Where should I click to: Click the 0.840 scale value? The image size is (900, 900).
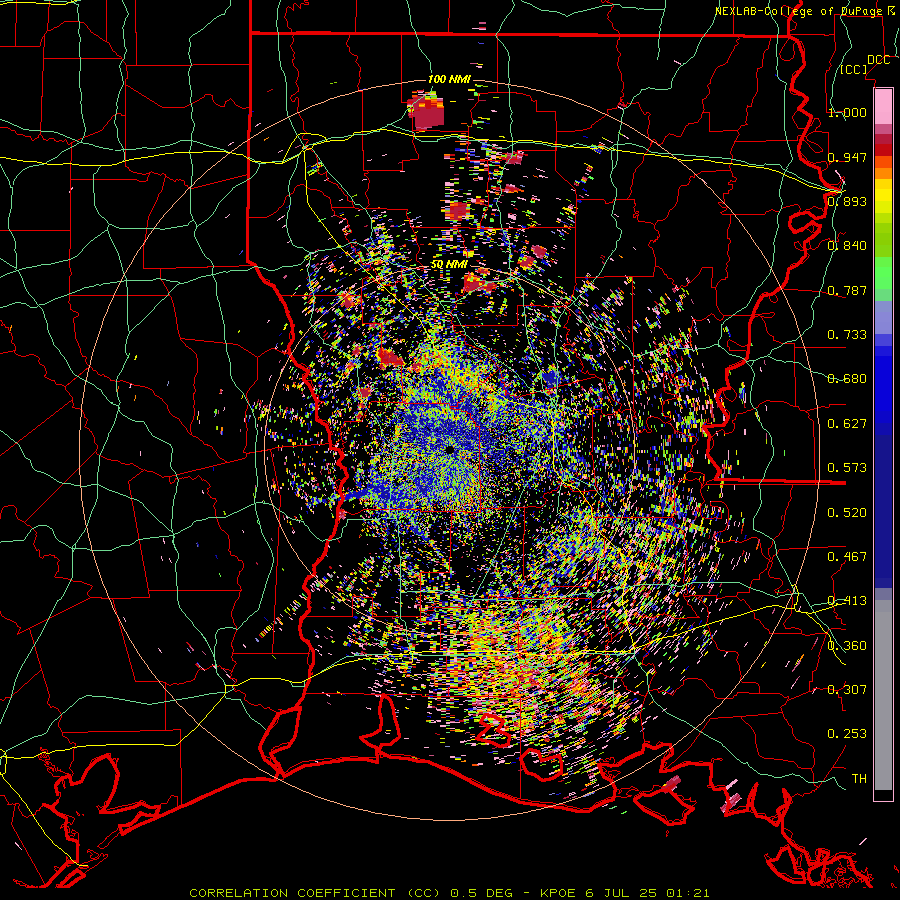[847, 245]
